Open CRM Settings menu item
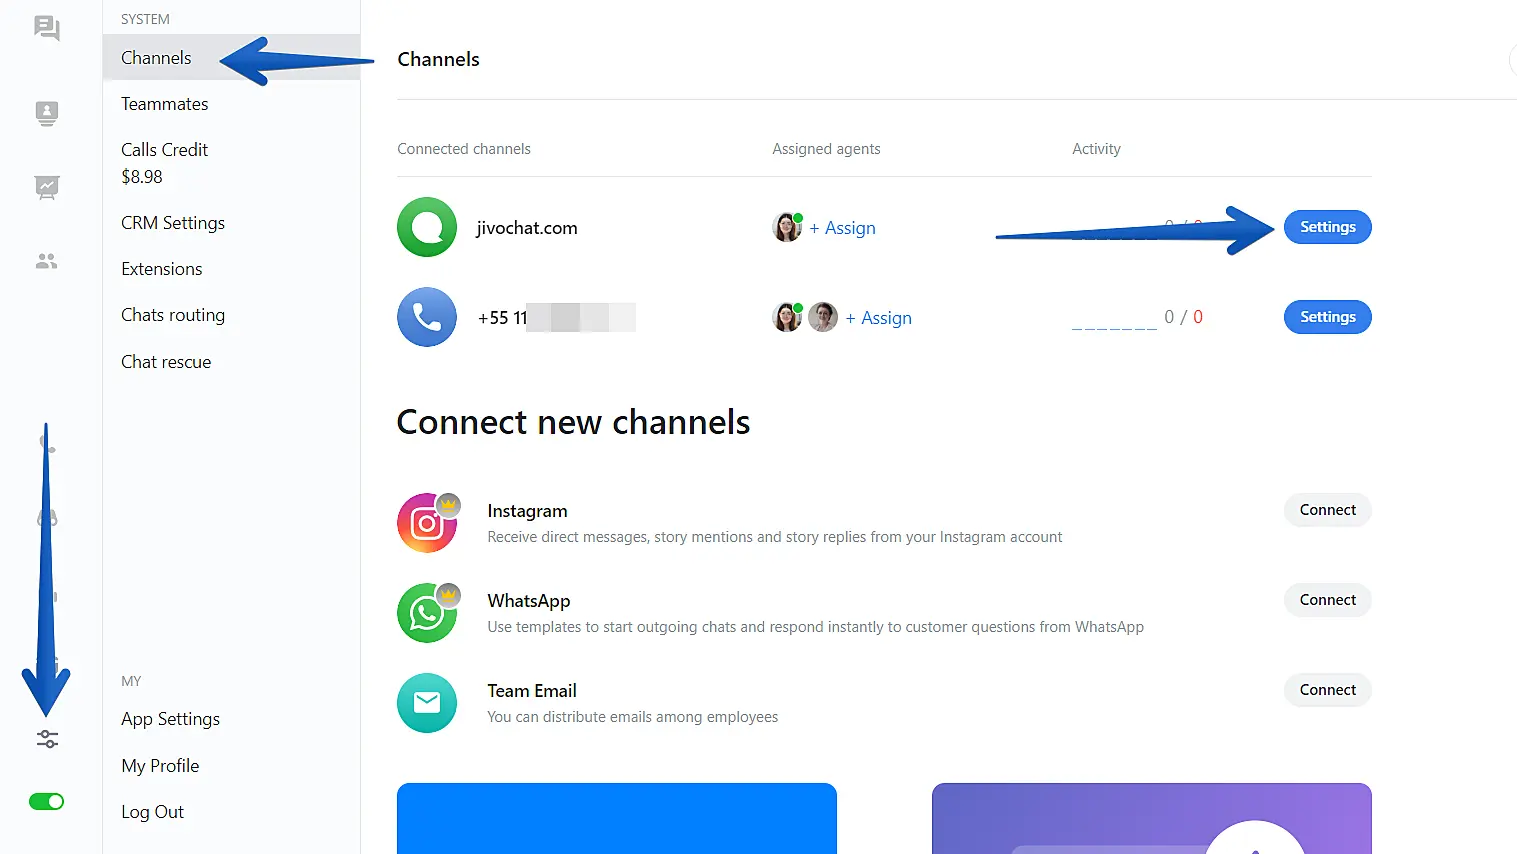 173,223
